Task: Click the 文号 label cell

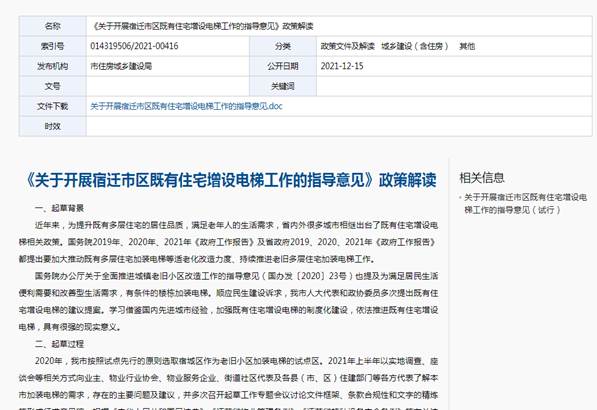Action: (x=53, y=86)
